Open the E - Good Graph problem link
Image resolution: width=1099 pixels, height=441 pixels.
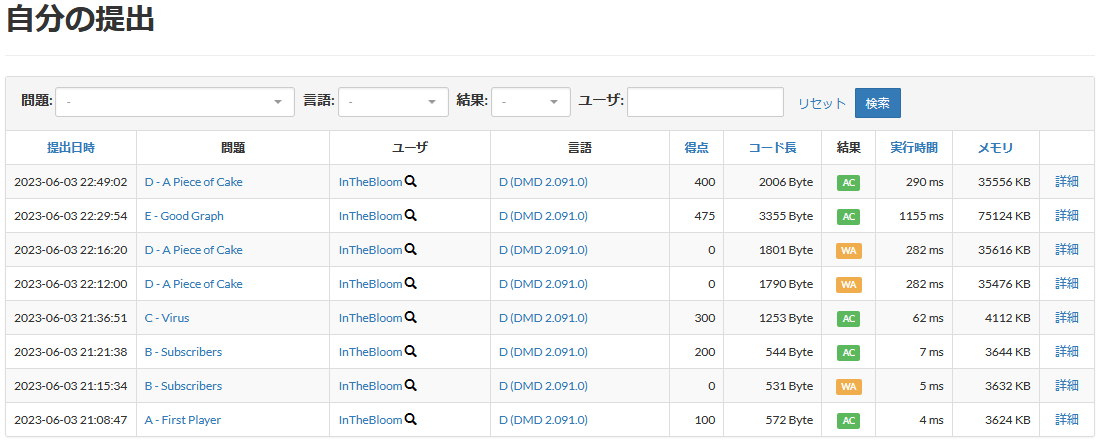click(184, 216)
